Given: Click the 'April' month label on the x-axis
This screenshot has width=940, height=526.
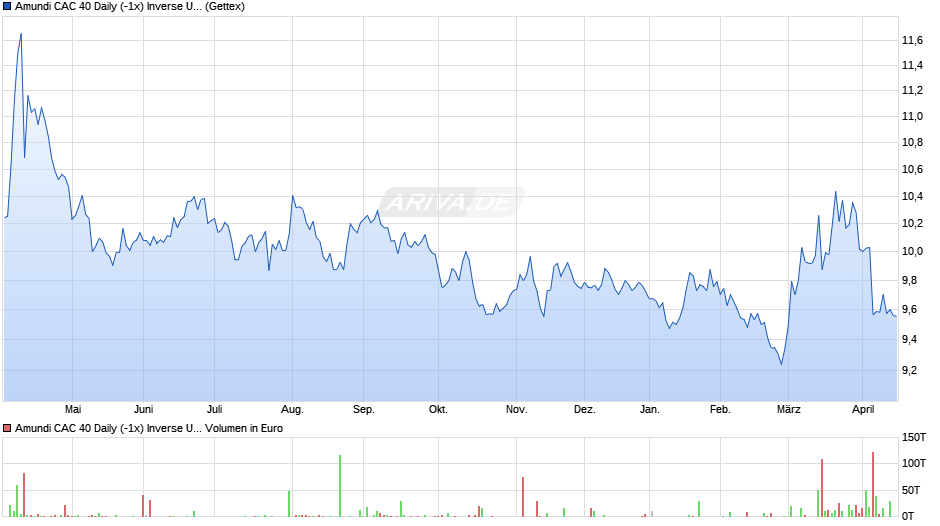Looking at the screenshot, I should click(863, 410).
